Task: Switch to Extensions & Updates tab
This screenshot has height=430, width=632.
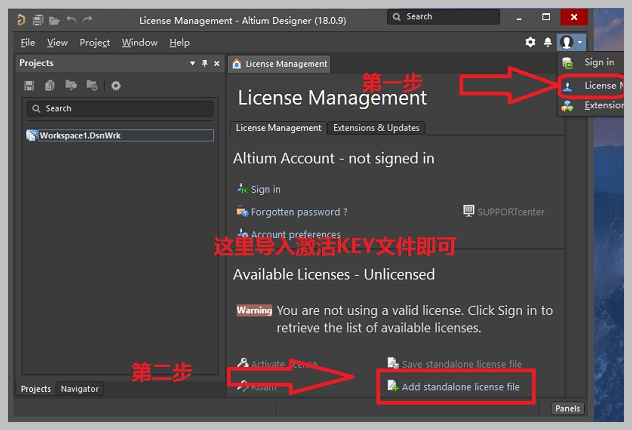Action: [x=376, y=128]
